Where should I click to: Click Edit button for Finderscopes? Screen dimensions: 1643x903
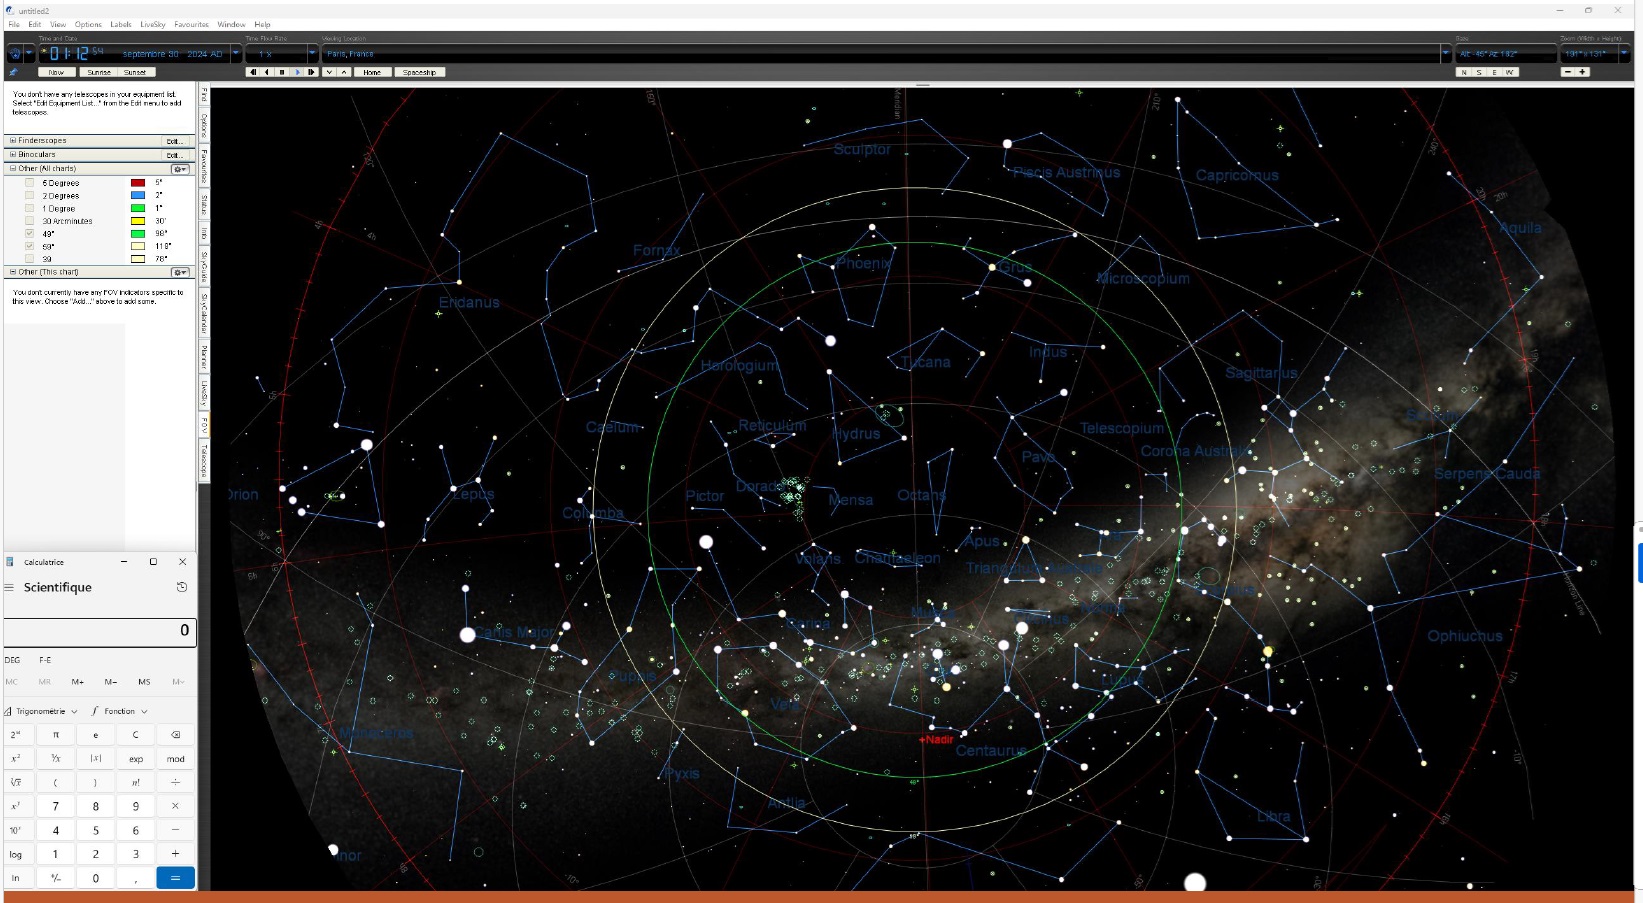(x=175, y=141)
